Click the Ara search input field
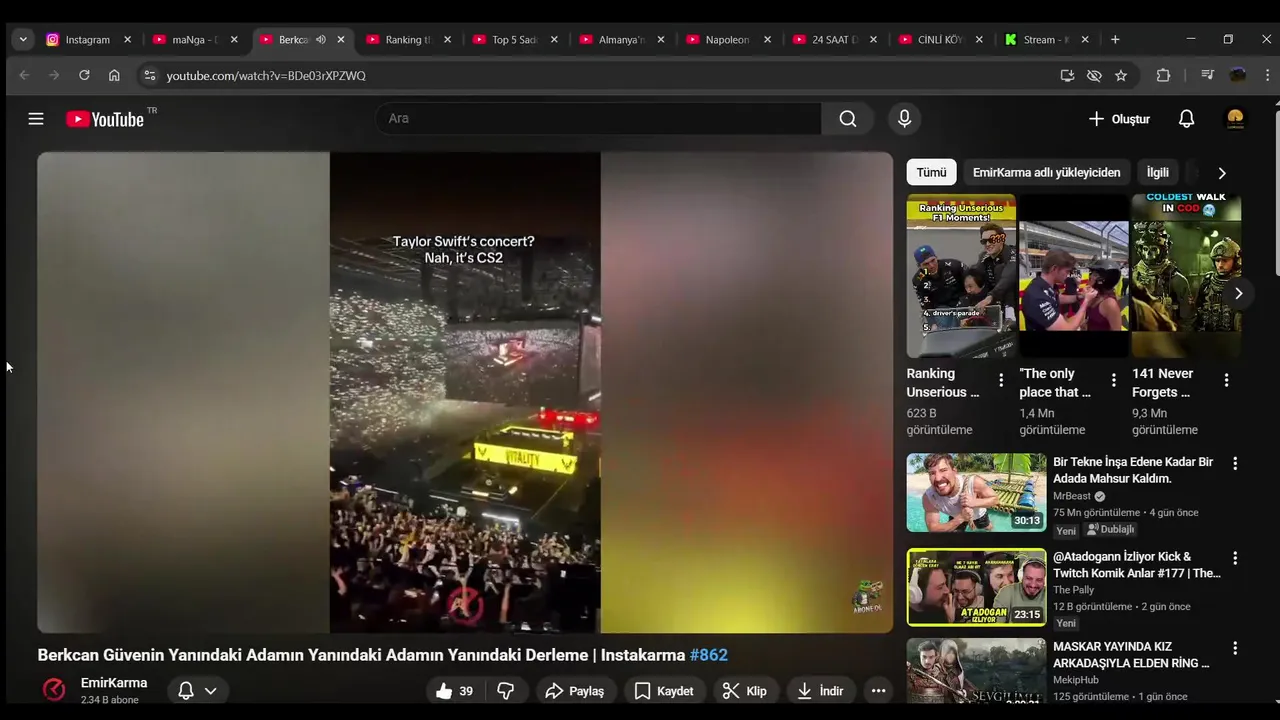The height and width of the screenshot is (720, 1280). pos(599,118)
